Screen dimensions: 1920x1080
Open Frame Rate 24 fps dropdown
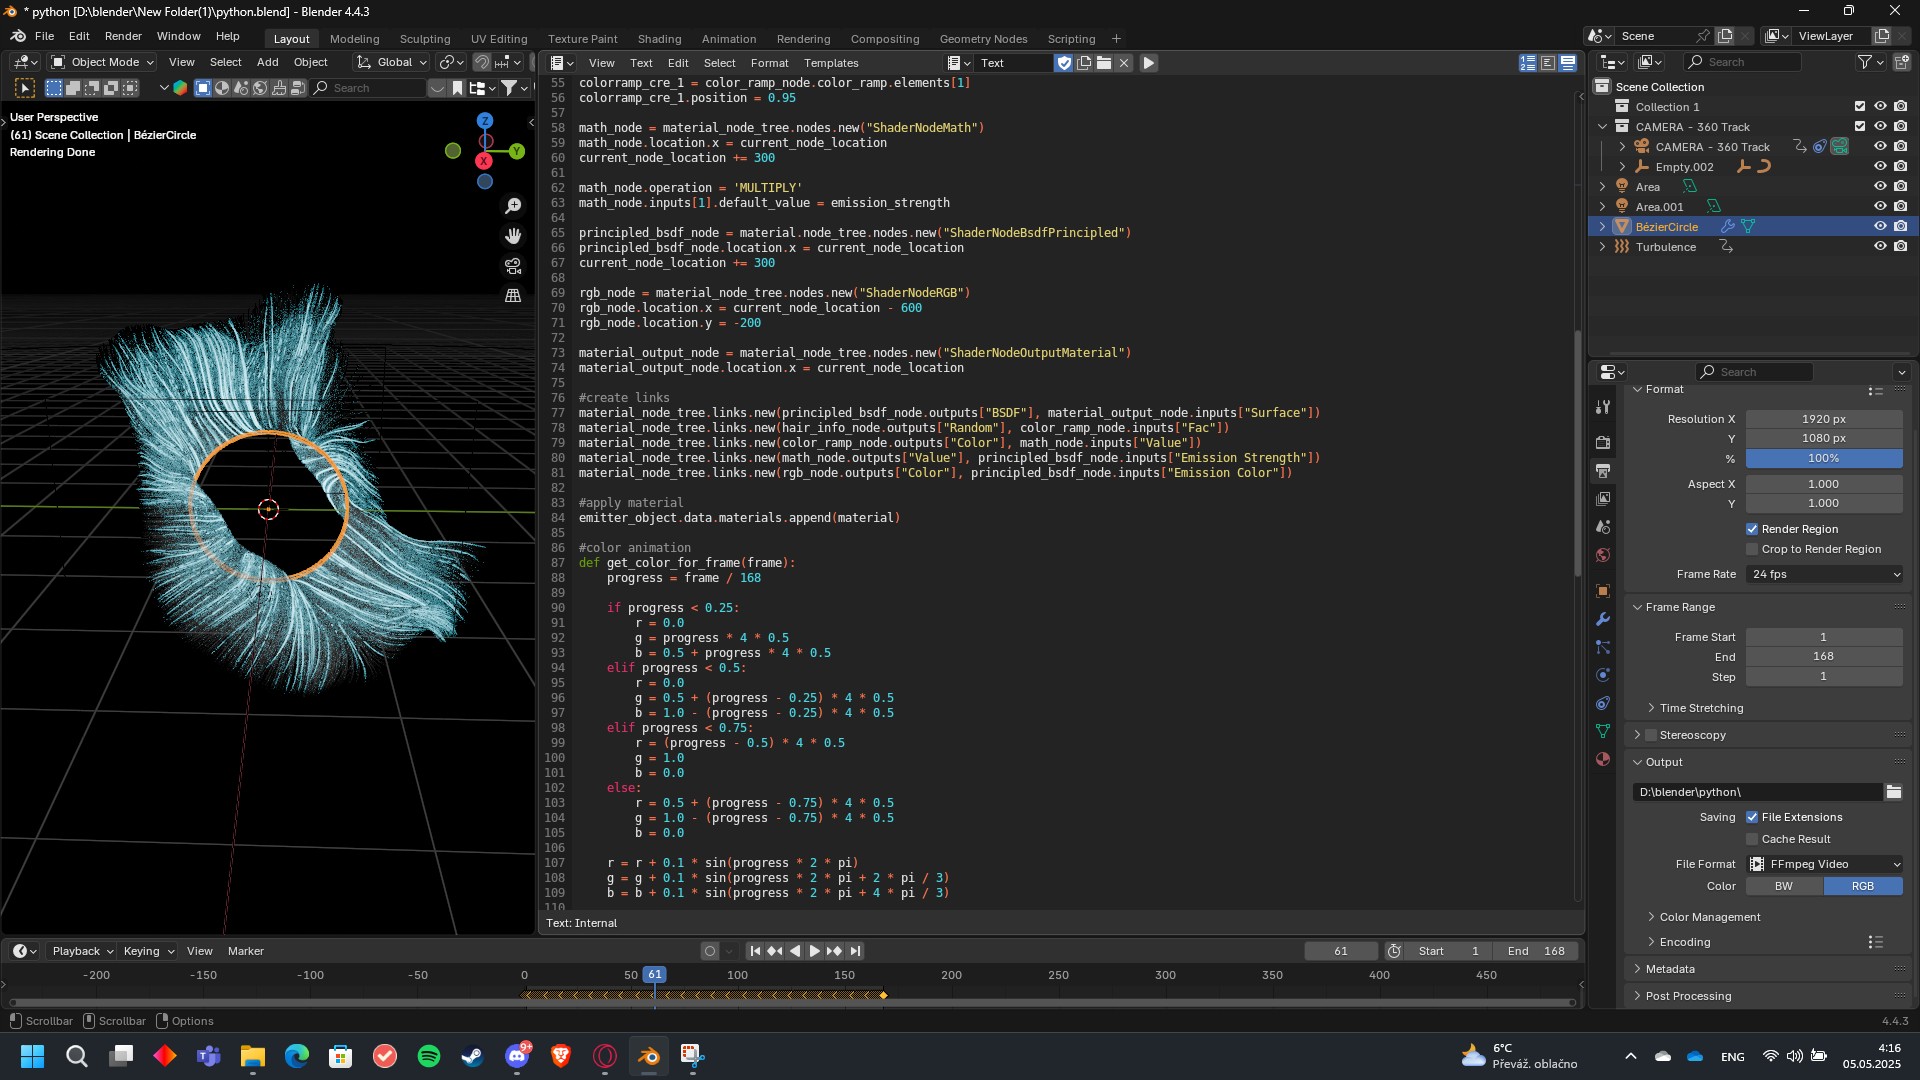click(x=1824, y=574)
